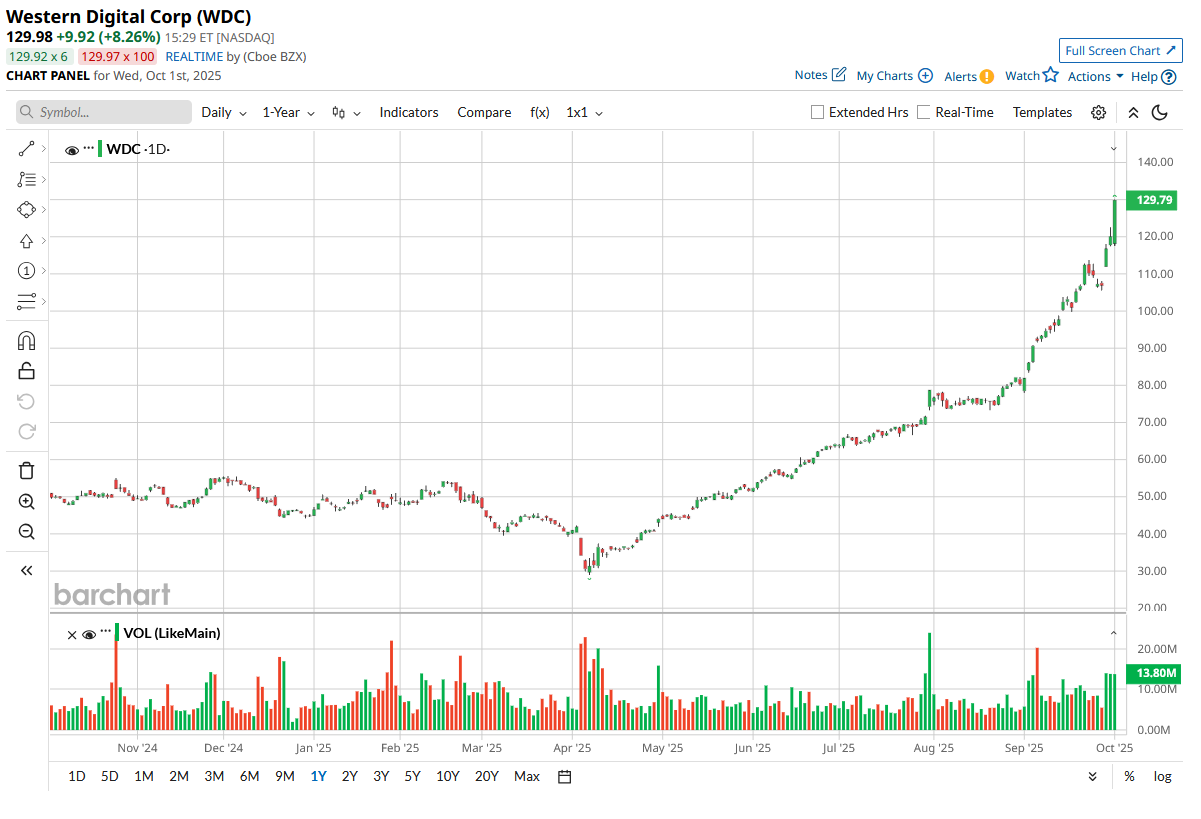Open the 1-Year period dropdown
Screen dimensions: 1201x819
[288, 113]
